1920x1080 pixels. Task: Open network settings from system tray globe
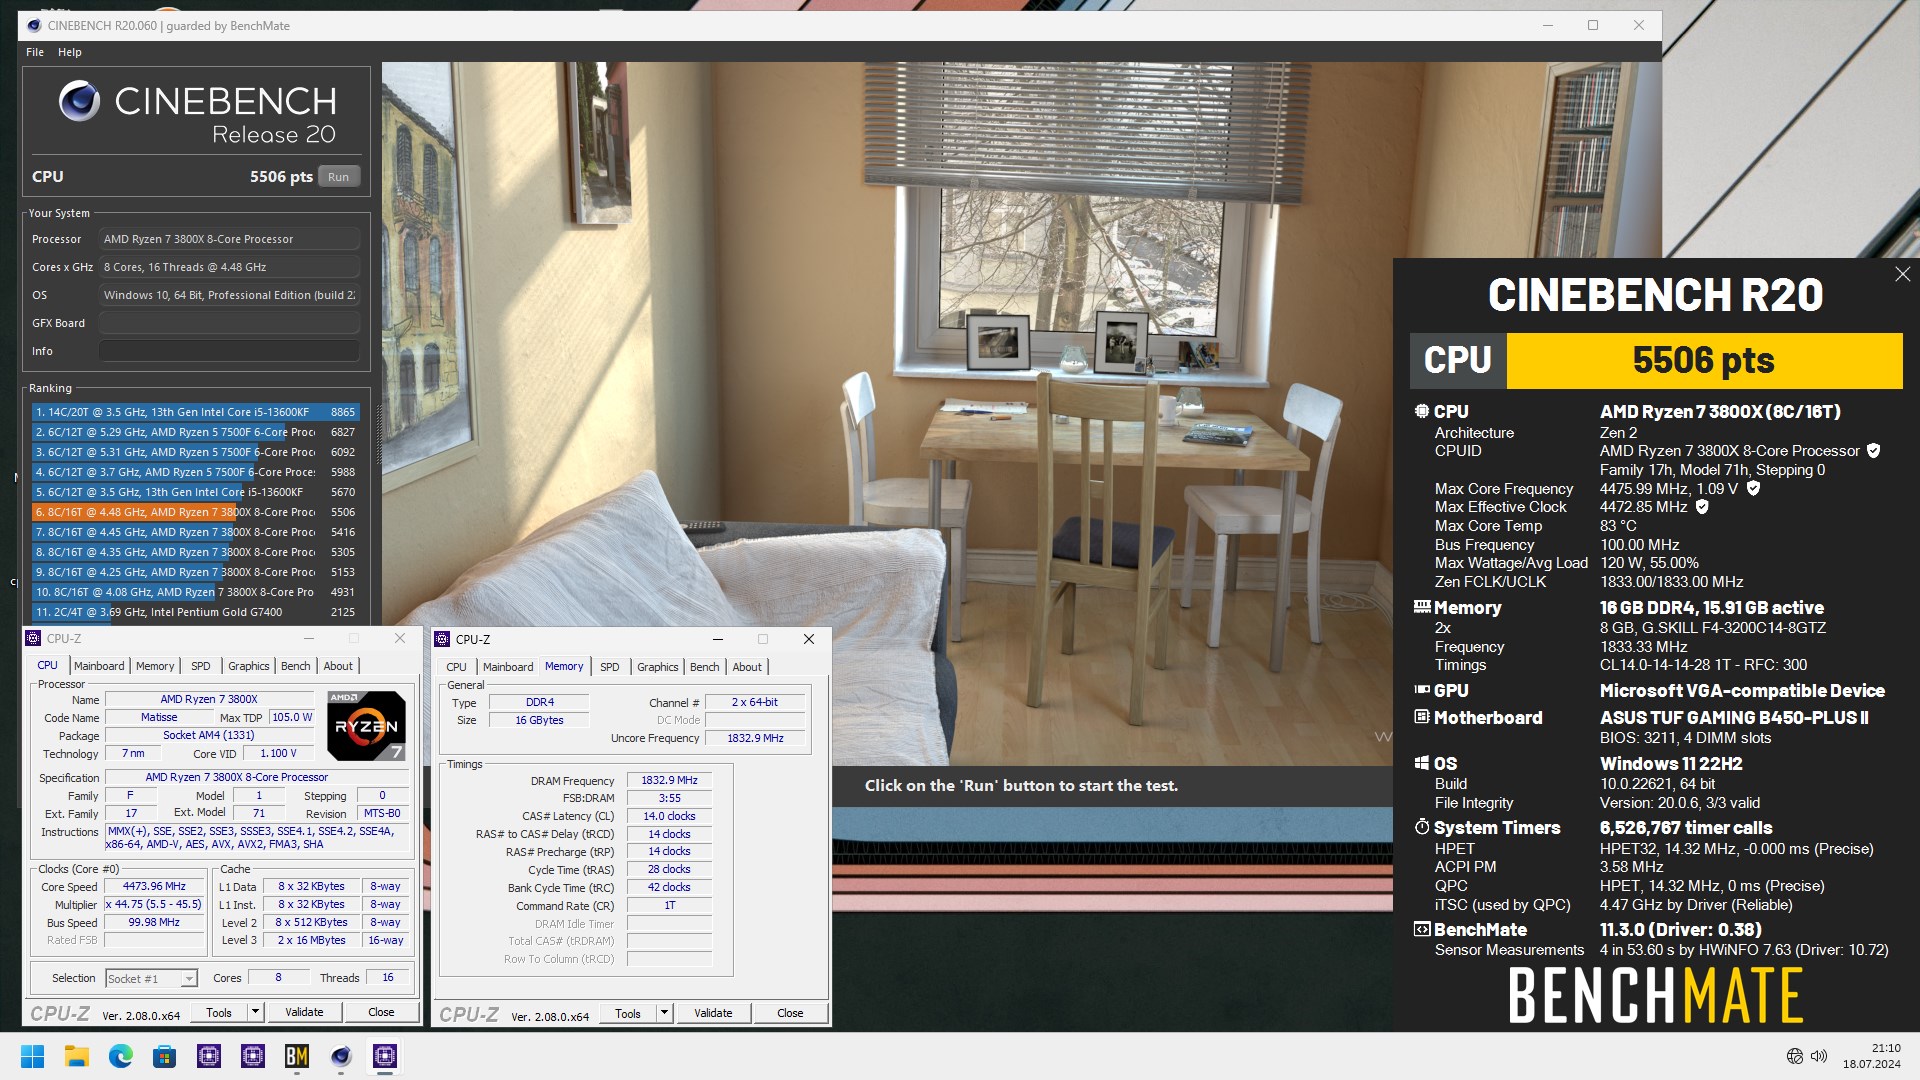1795,1056
